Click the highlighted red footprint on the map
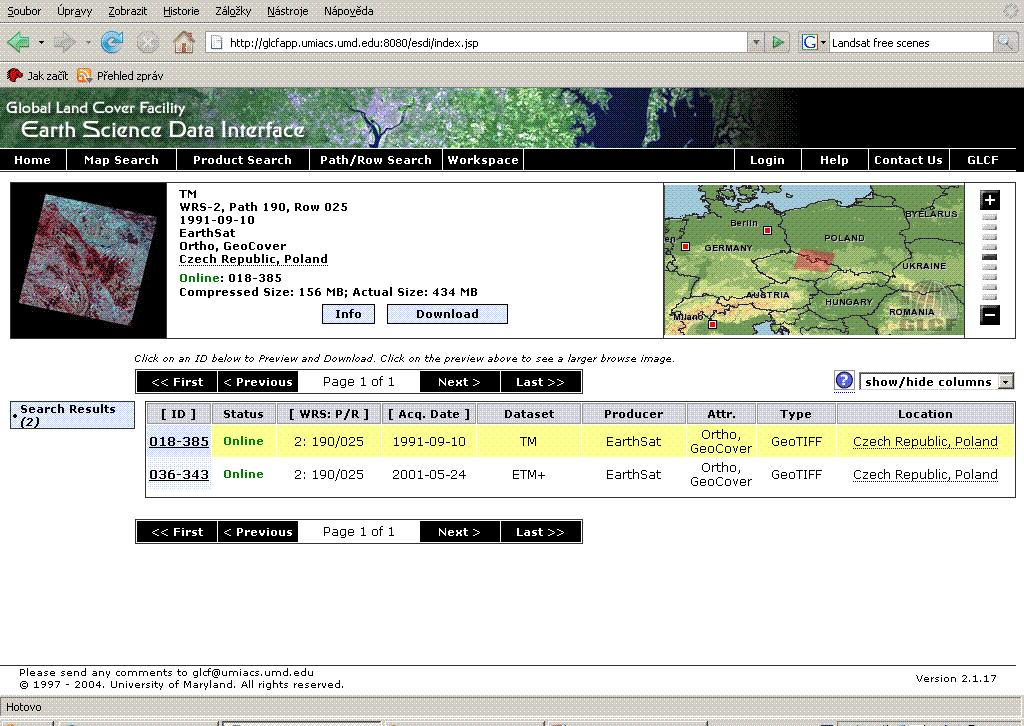This screenshot has height=726, width=1024. (815, 259)
